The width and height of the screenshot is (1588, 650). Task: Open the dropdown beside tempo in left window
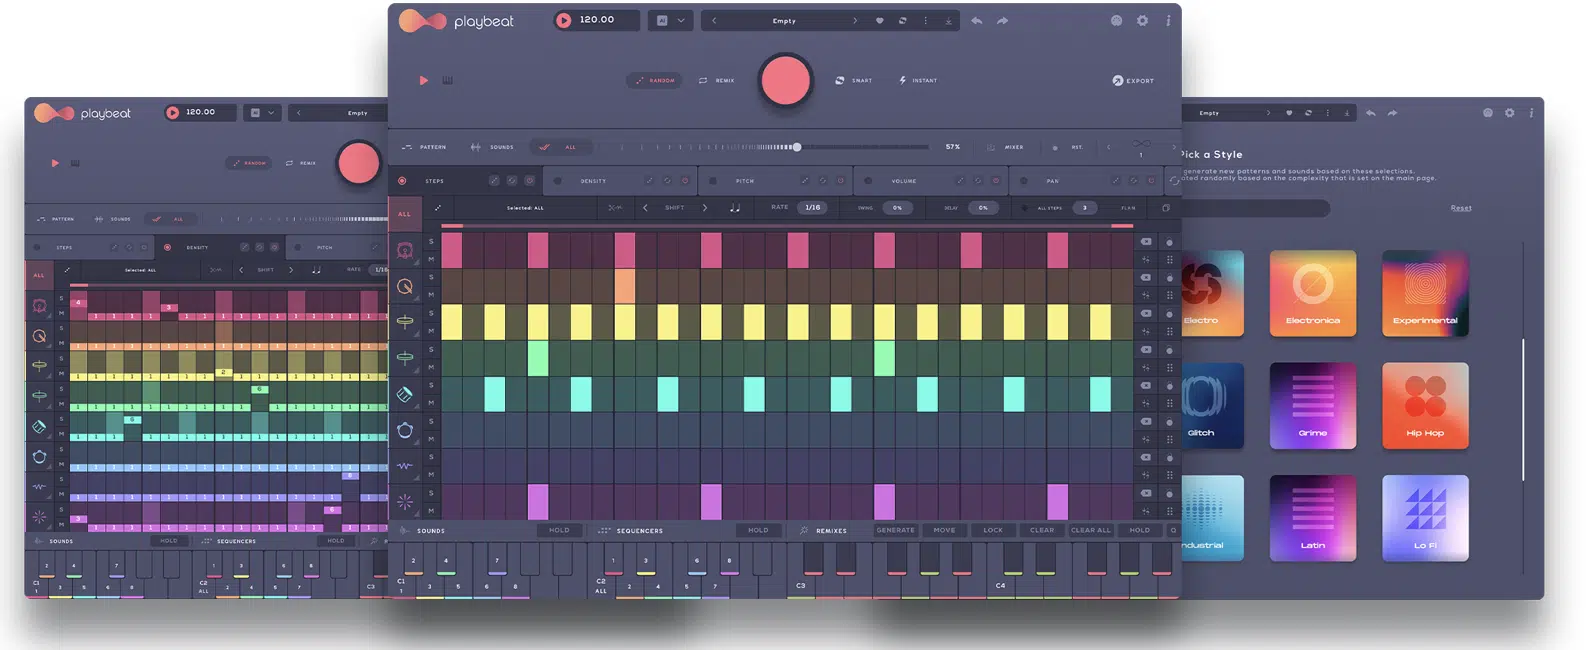(262, 113)
